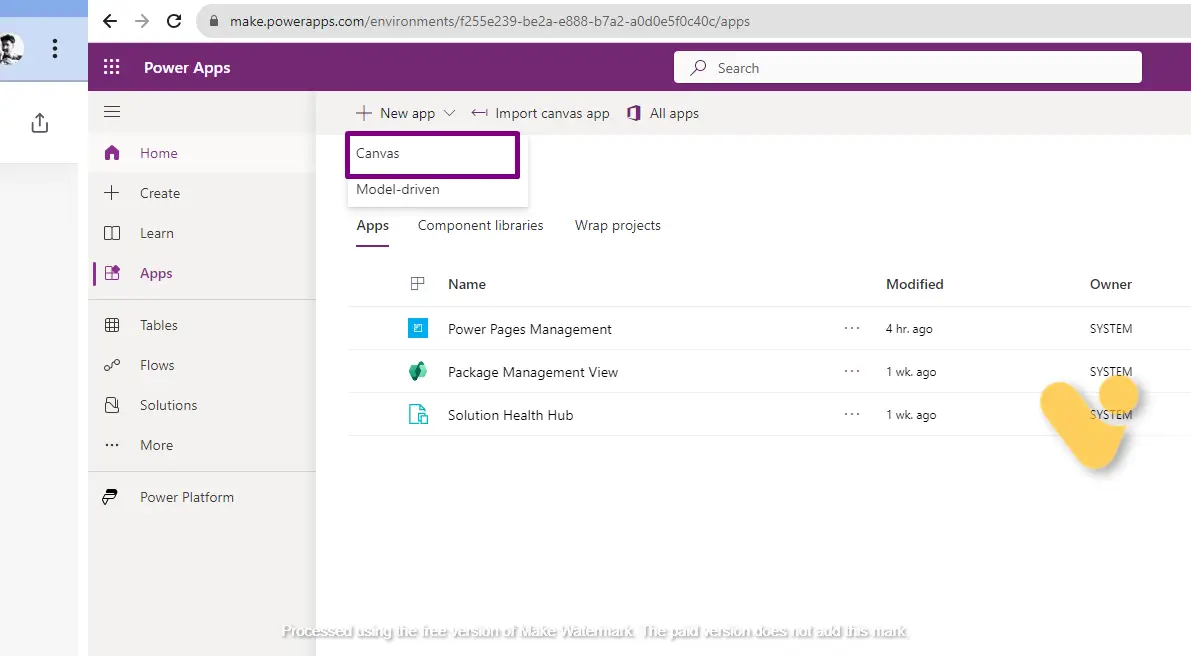Click the Solution Health Hub app icon
Image resolution: width=1191 pixels, height=656 pixels.
[x=418, y=415]
